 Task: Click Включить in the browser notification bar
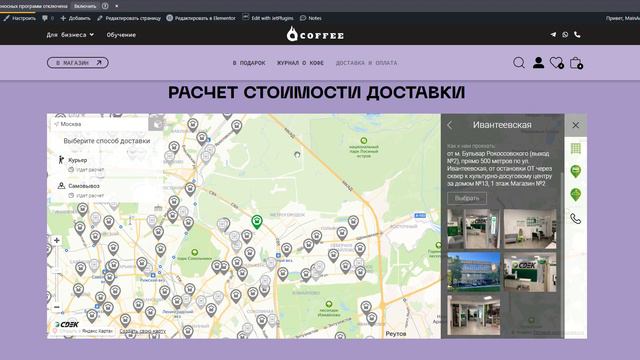click(x=85, y=6)
